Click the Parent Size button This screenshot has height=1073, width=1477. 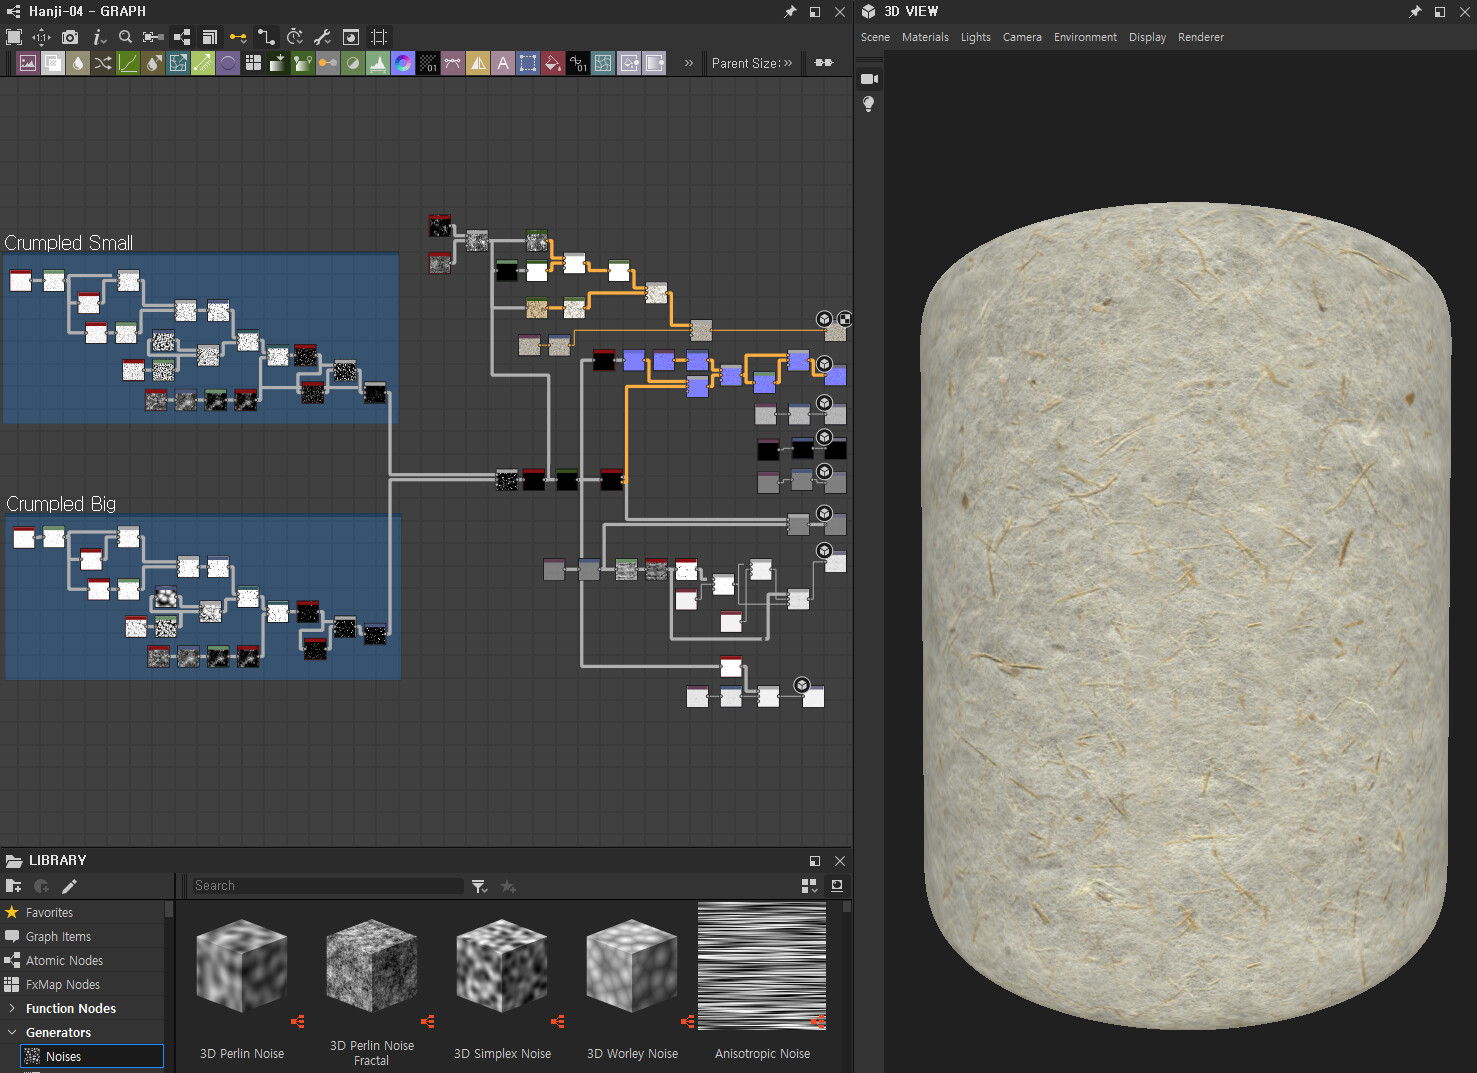tap(751, 63)
